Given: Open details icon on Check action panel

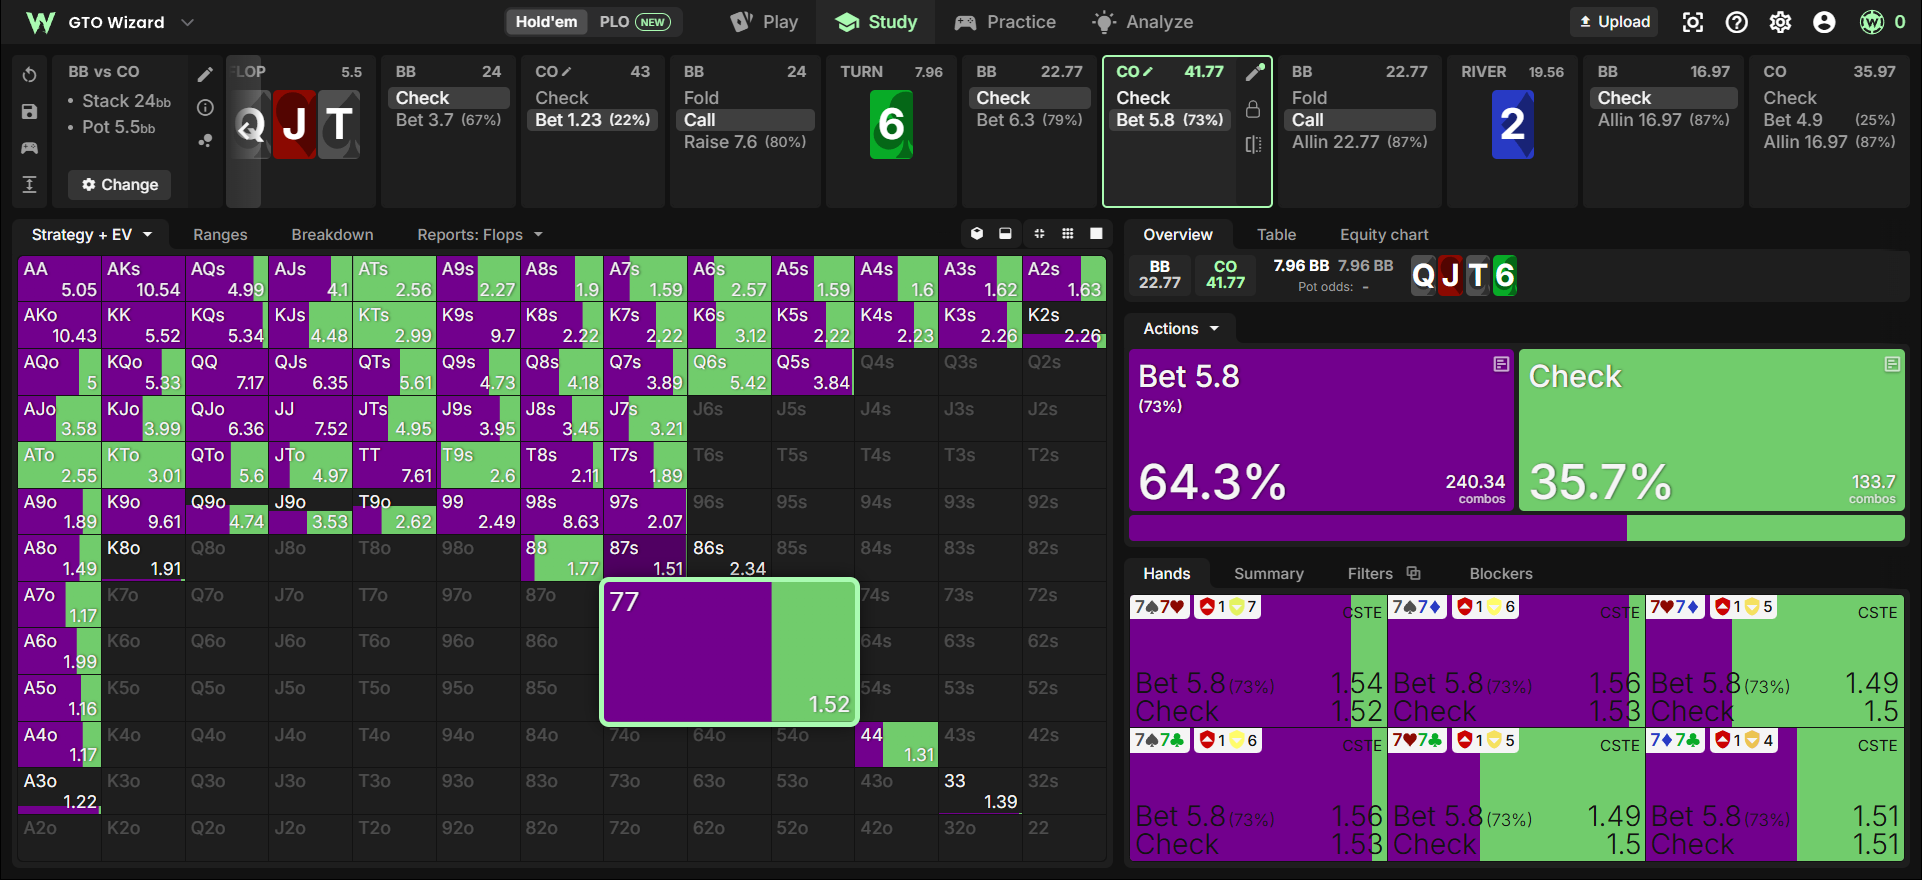Looking at the screenshot, I should coord(1892,364).
